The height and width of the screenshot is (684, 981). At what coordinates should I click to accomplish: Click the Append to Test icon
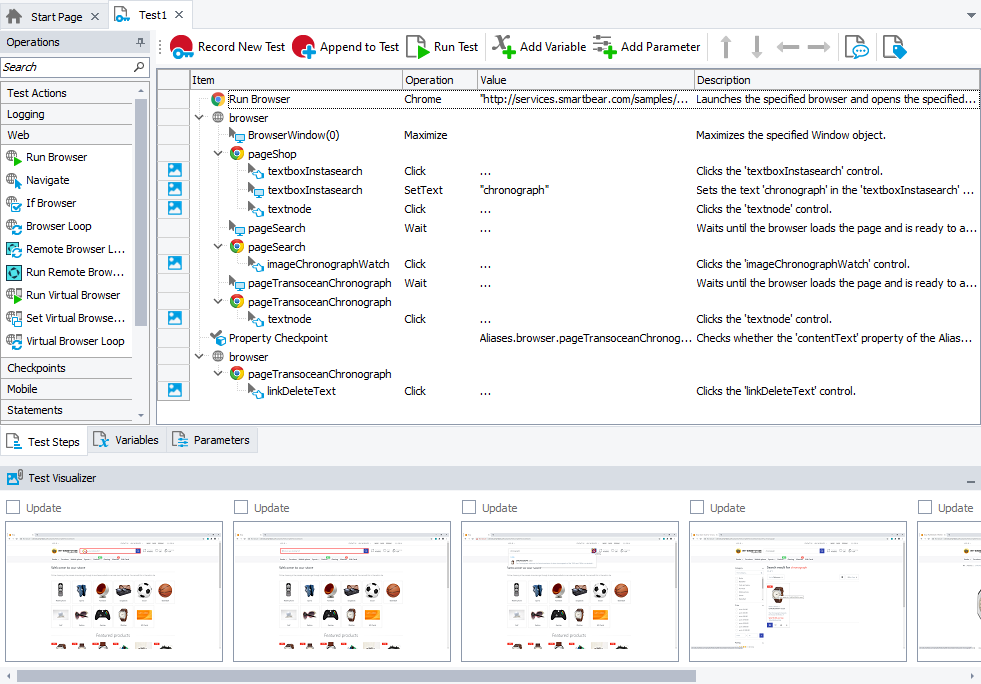click(304, 47)
